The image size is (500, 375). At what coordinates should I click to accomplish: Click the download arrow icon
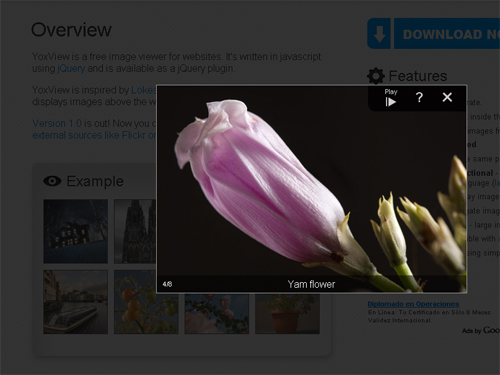pos(379,34)
